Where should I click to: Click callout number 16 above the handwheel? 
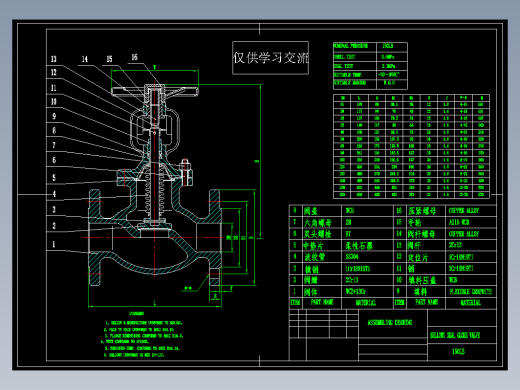[x=134, y=57]
